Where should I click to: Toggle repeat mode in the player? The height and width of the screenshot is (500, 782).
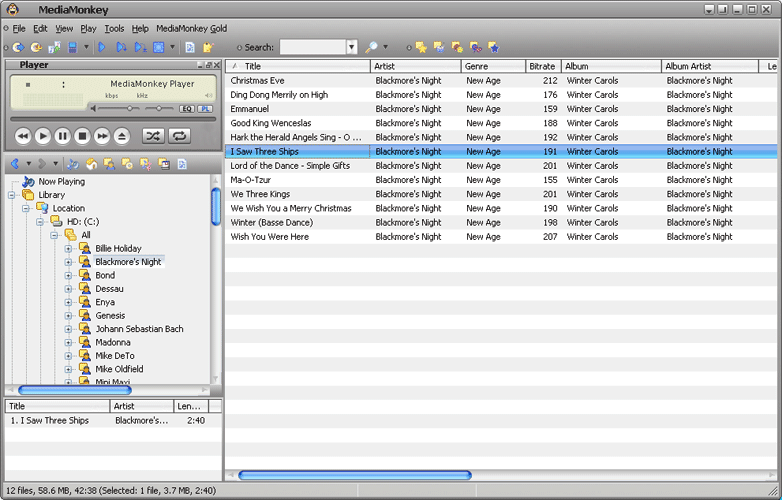180,136
